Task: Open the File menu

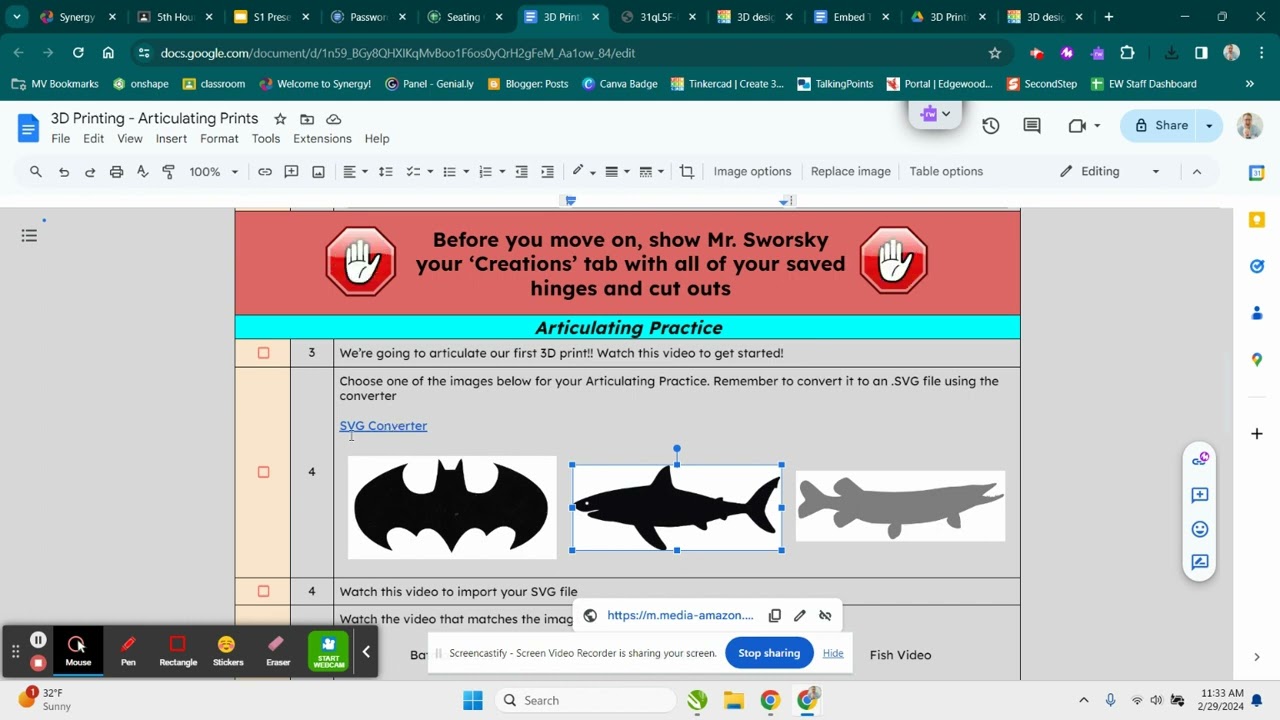Action: (61, 139)
